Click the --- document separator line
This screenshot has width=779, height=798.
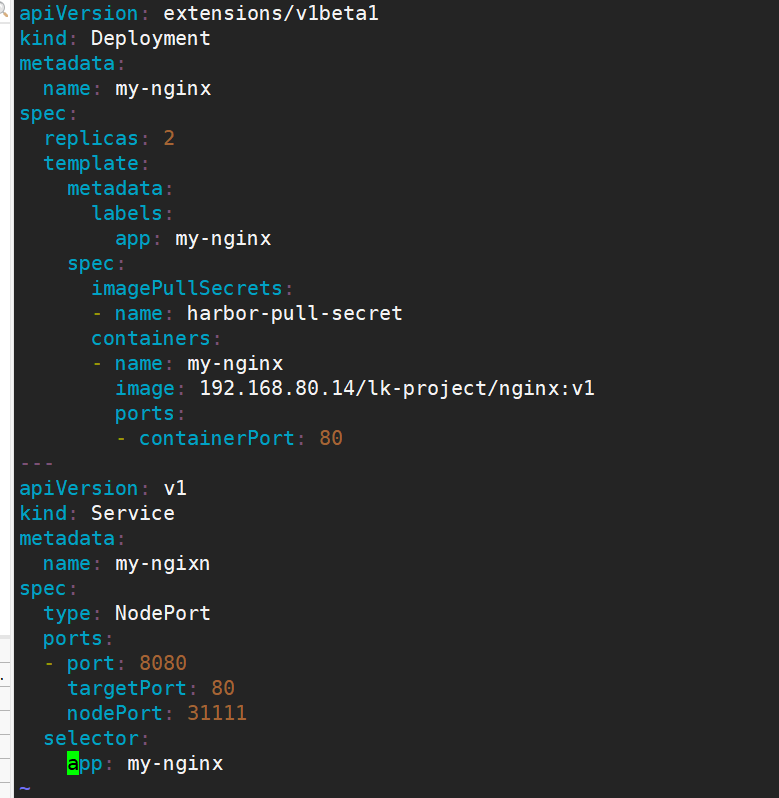(x=37, y=463)
